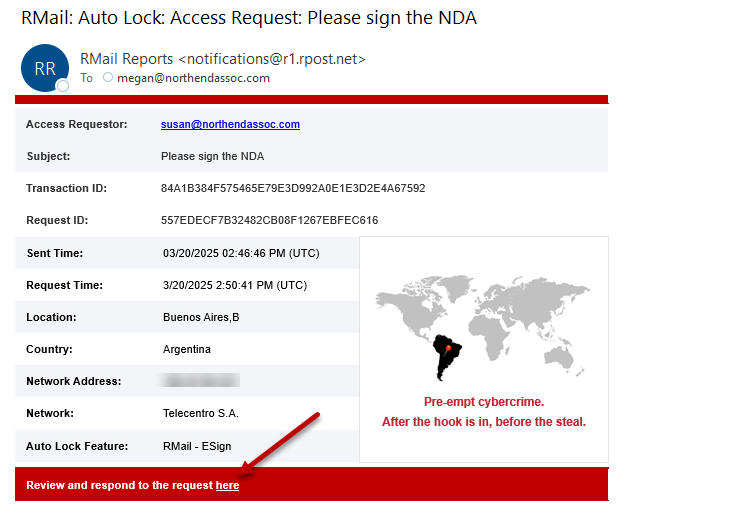Image resolution: width=741 pixels, height=514 pixels.
Task: Click the red pin on the world map
Action: (x=448, y=350)
